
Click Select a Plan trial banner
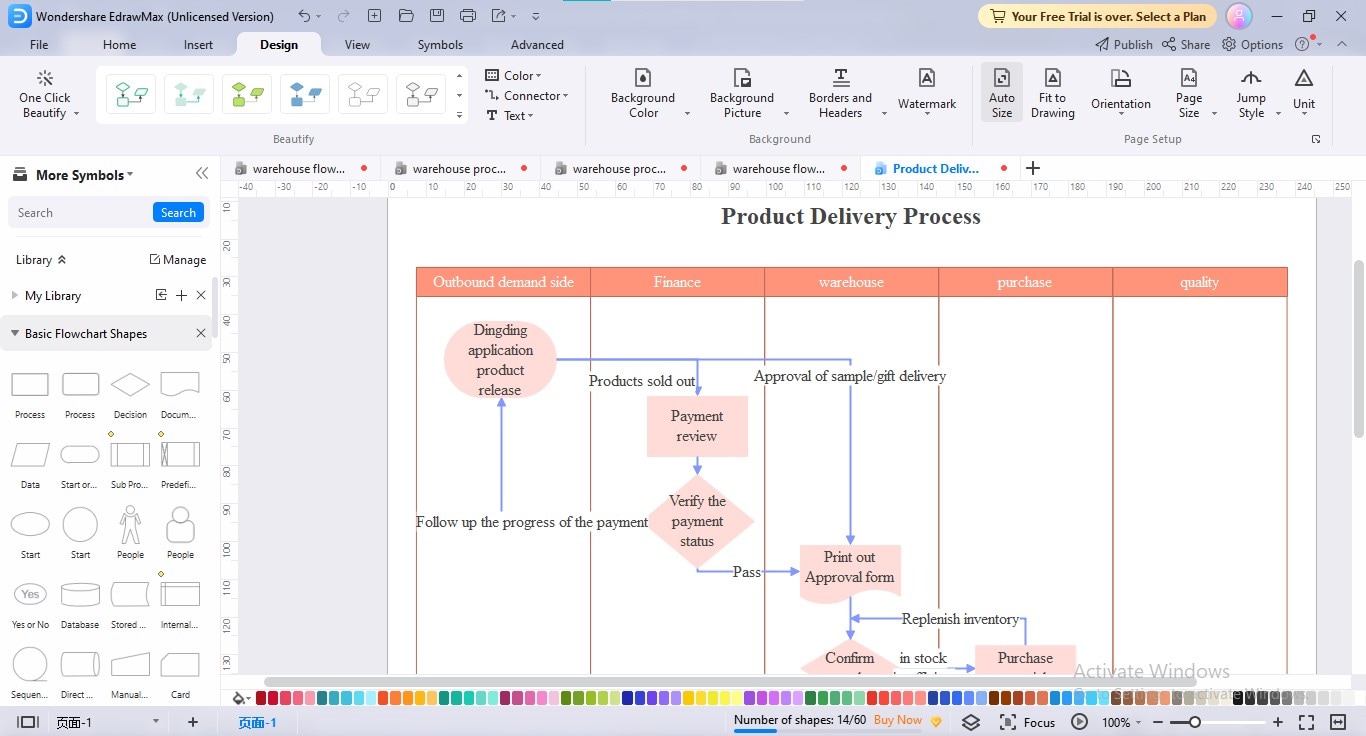pyautogui.click(x=1097, y=16)
